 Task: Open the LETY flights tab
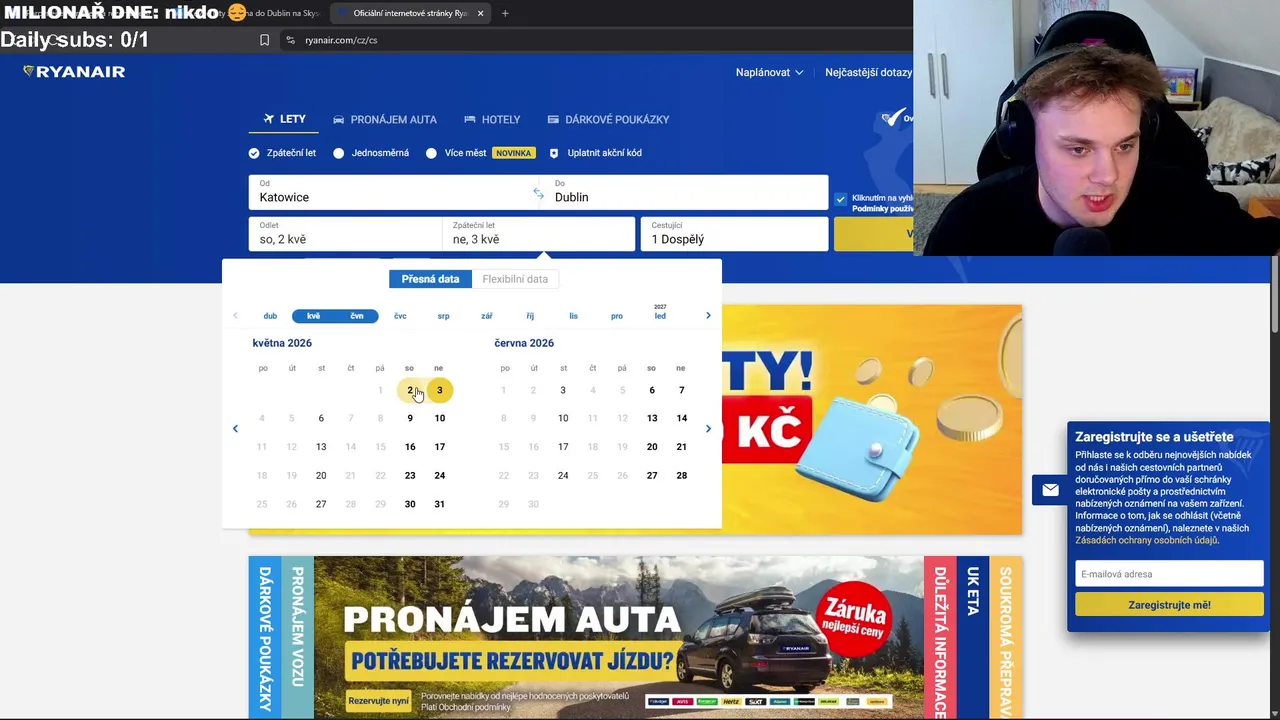pyautogui.click(x=284, y=119)
